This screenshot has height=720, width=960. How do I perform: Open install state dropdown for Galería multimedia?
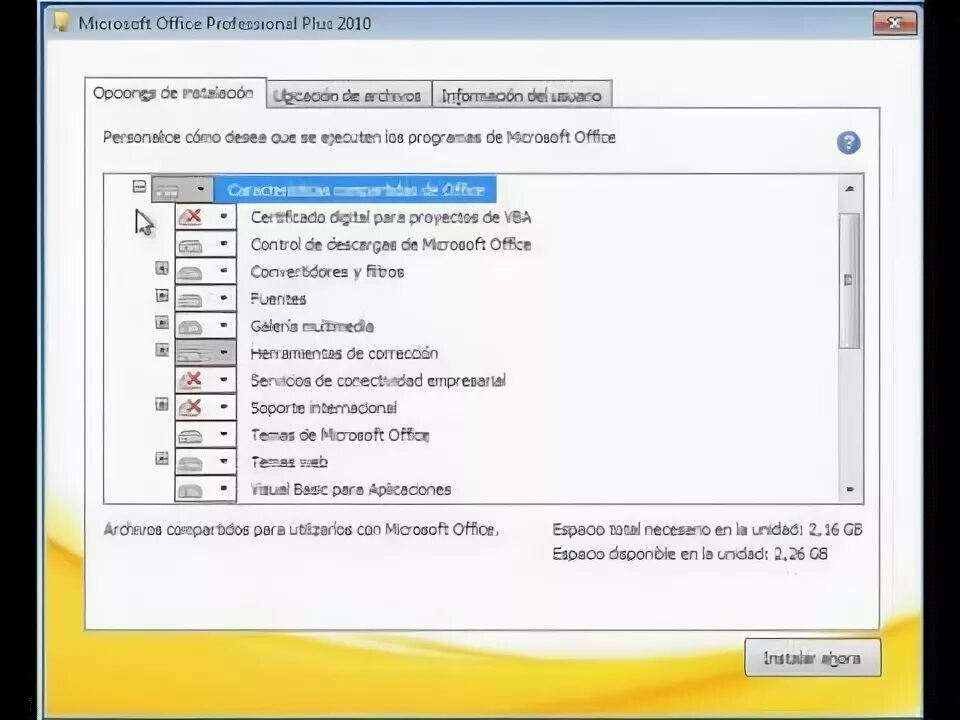206,326
